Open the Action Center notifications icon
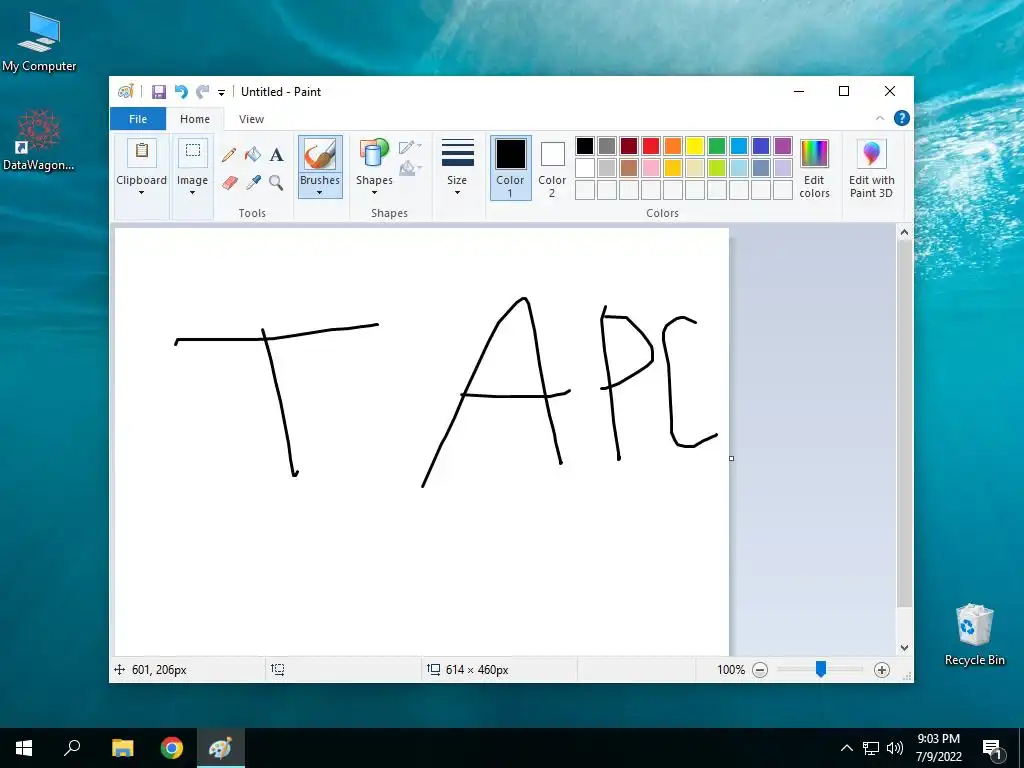Viewport: 1024px width, 768px height. 992,749
